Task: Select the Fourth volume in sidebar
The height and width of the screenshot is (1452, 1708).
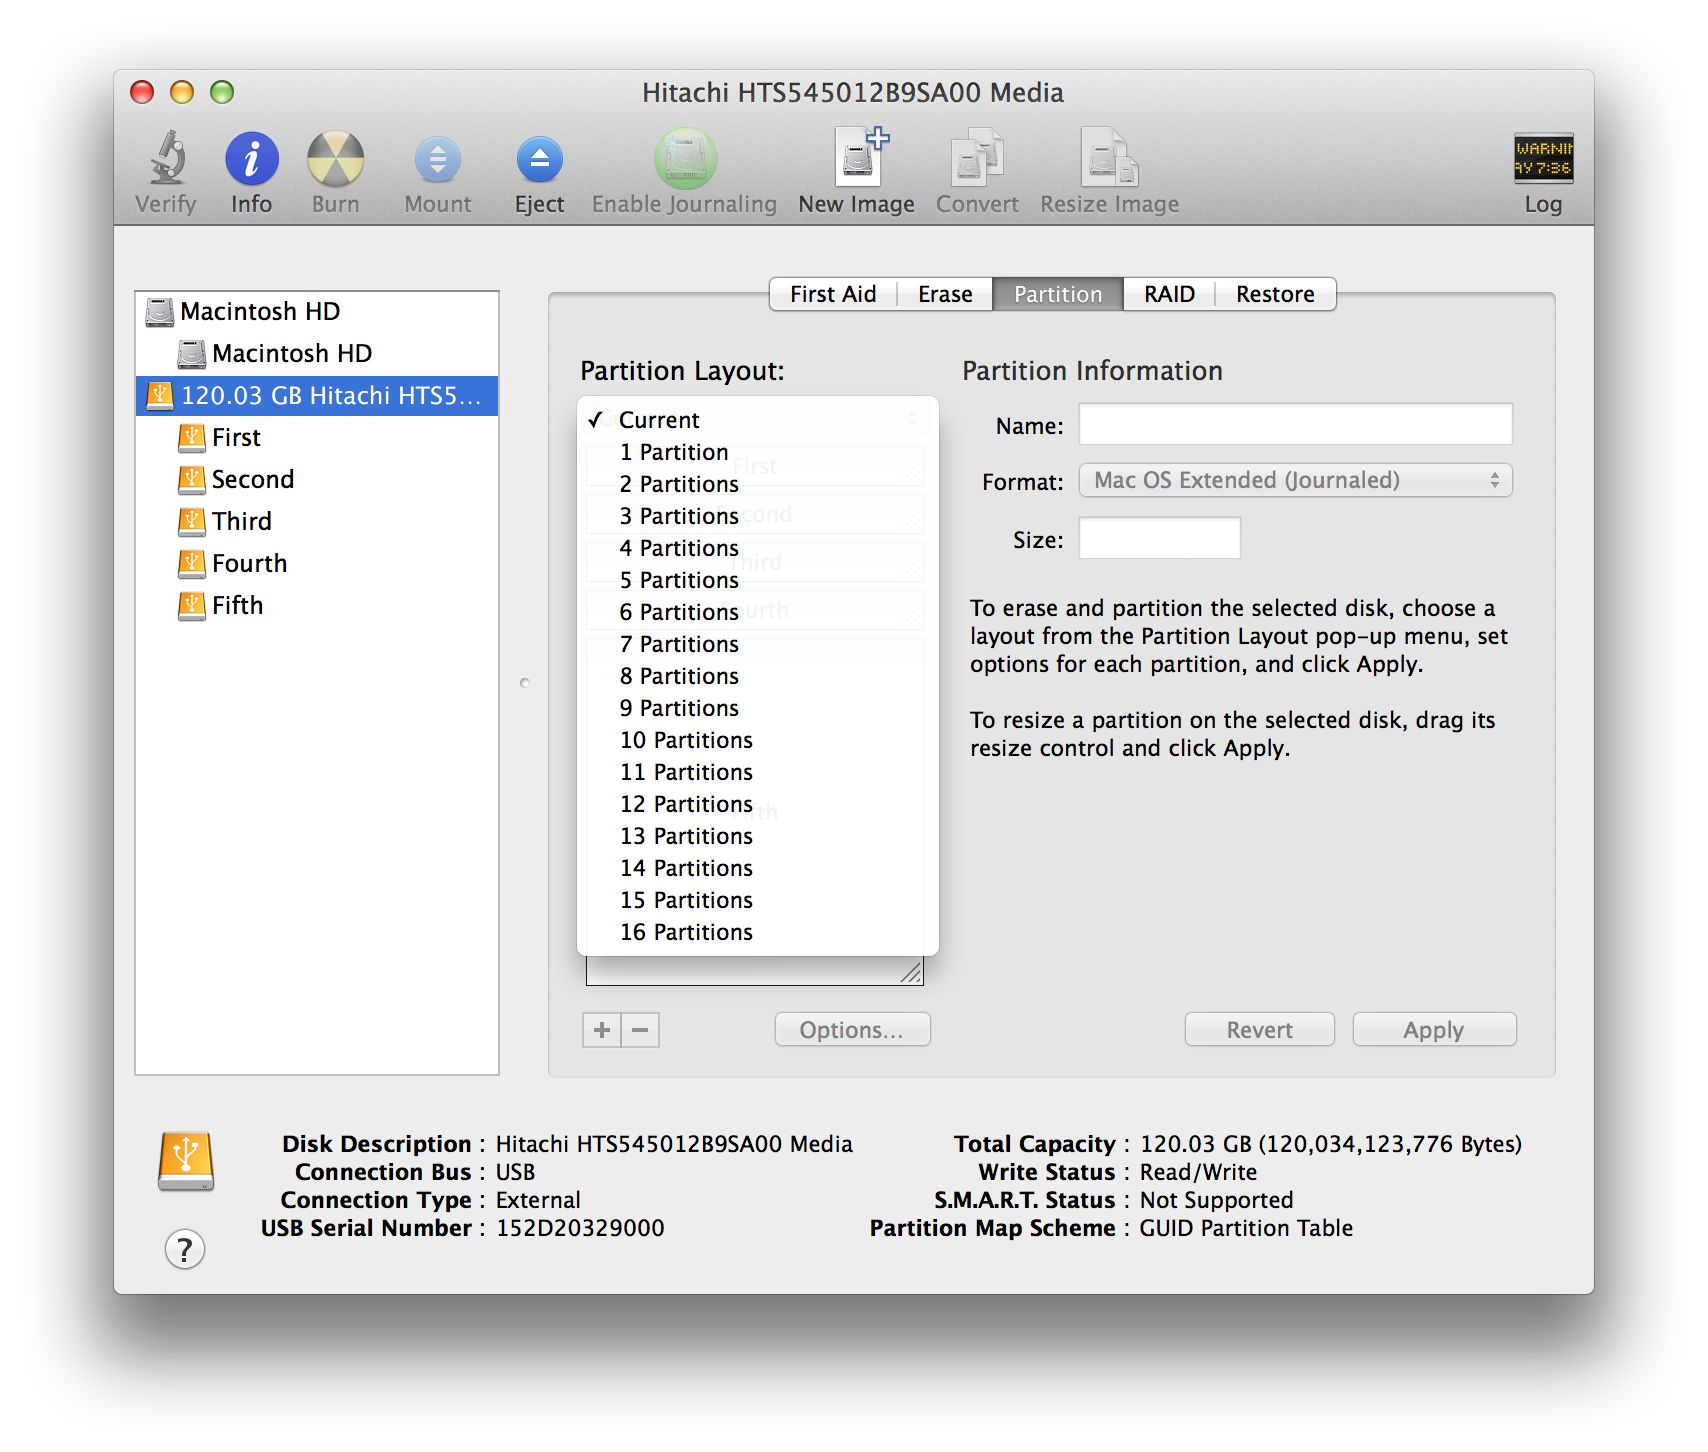Action: coord(317,564)
